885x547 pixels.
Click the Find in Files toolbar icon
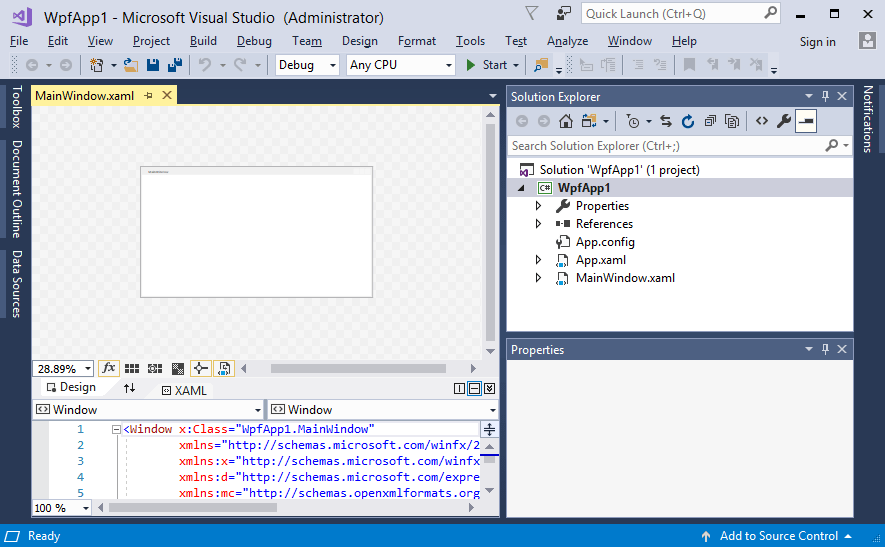pyautogui.click(x=541, y=65)
